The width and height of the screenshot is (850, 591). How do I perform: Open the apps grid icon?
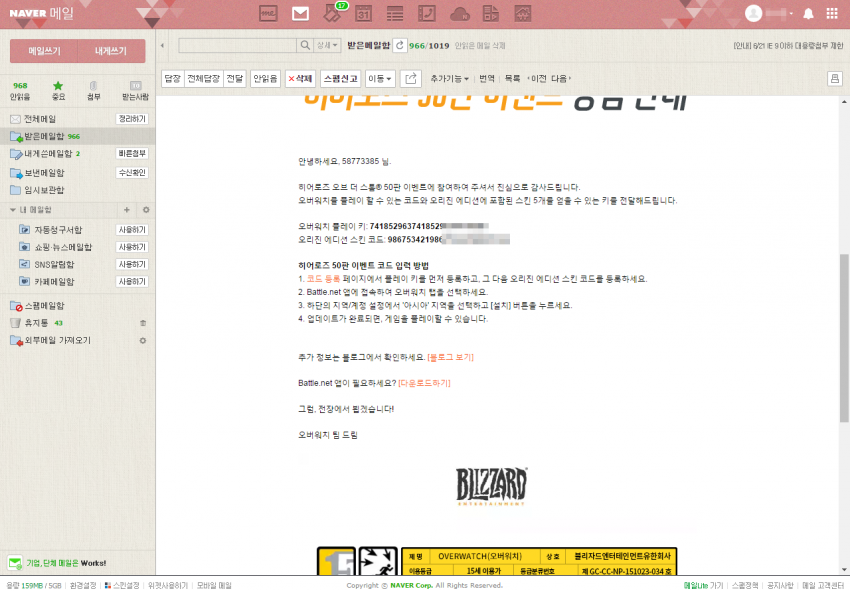click(x=833, y=13)
